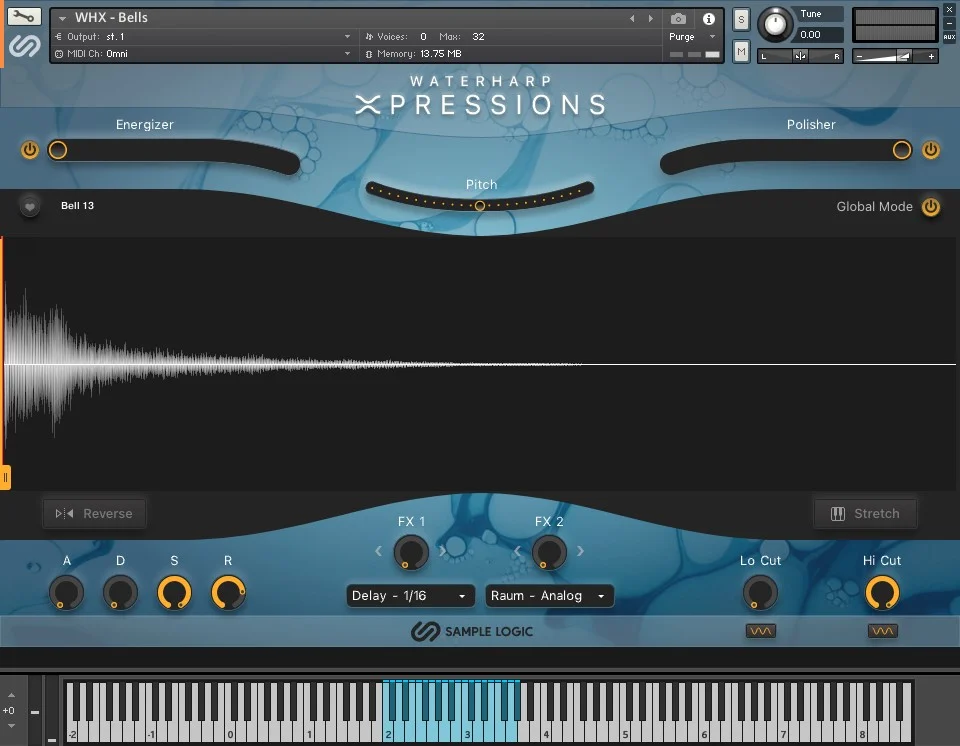960x746 pixels.
Task: Toggle the Polisher power button
Action: pyautogui.click(x=931, y=150)
